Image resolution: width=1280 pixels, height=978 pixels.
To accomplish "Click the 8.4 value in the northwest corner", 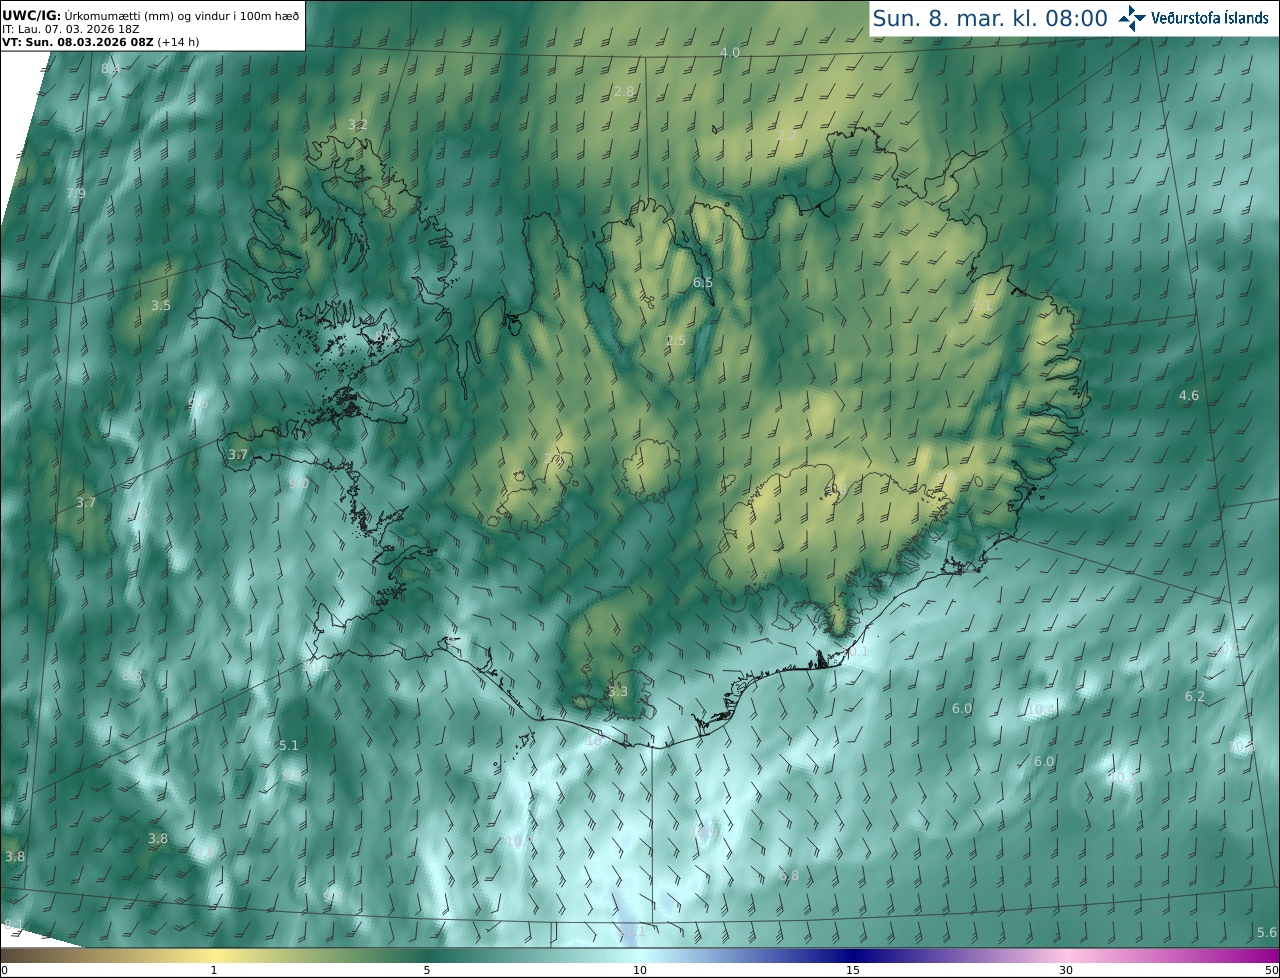I will pyautogui.click(x=110, y=68).
